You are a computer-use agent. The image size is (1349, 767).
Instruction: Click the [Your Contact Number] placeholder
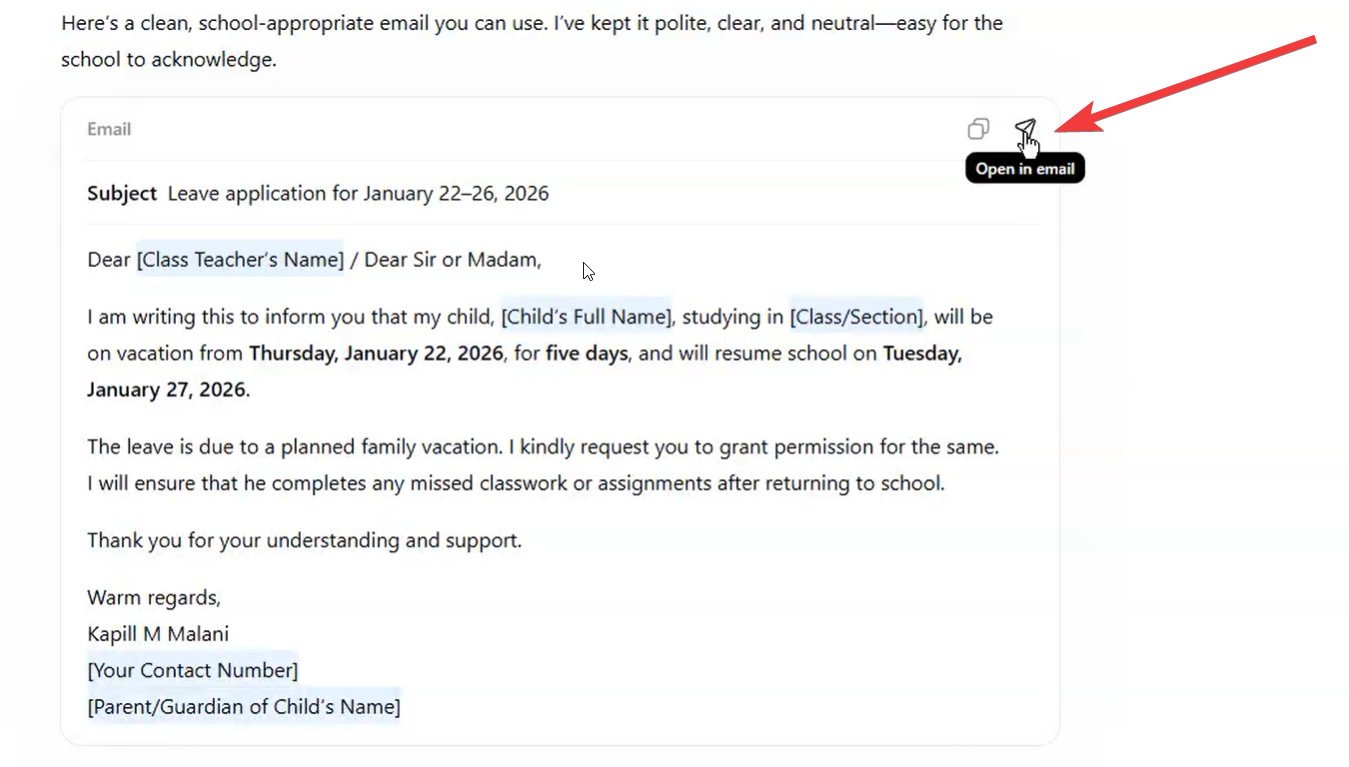coord(192,669)
